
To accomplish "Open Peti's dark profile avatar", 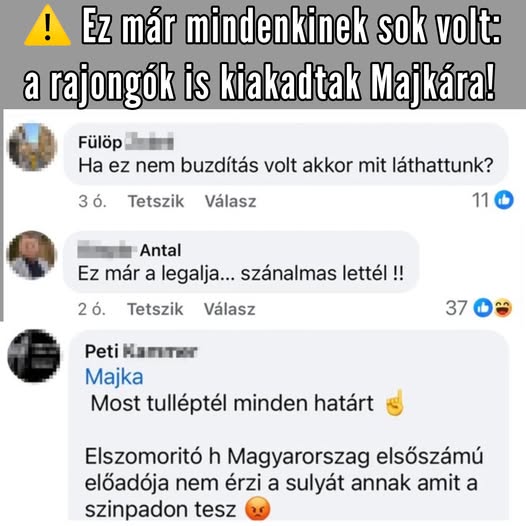I will (x=34, y=356).
